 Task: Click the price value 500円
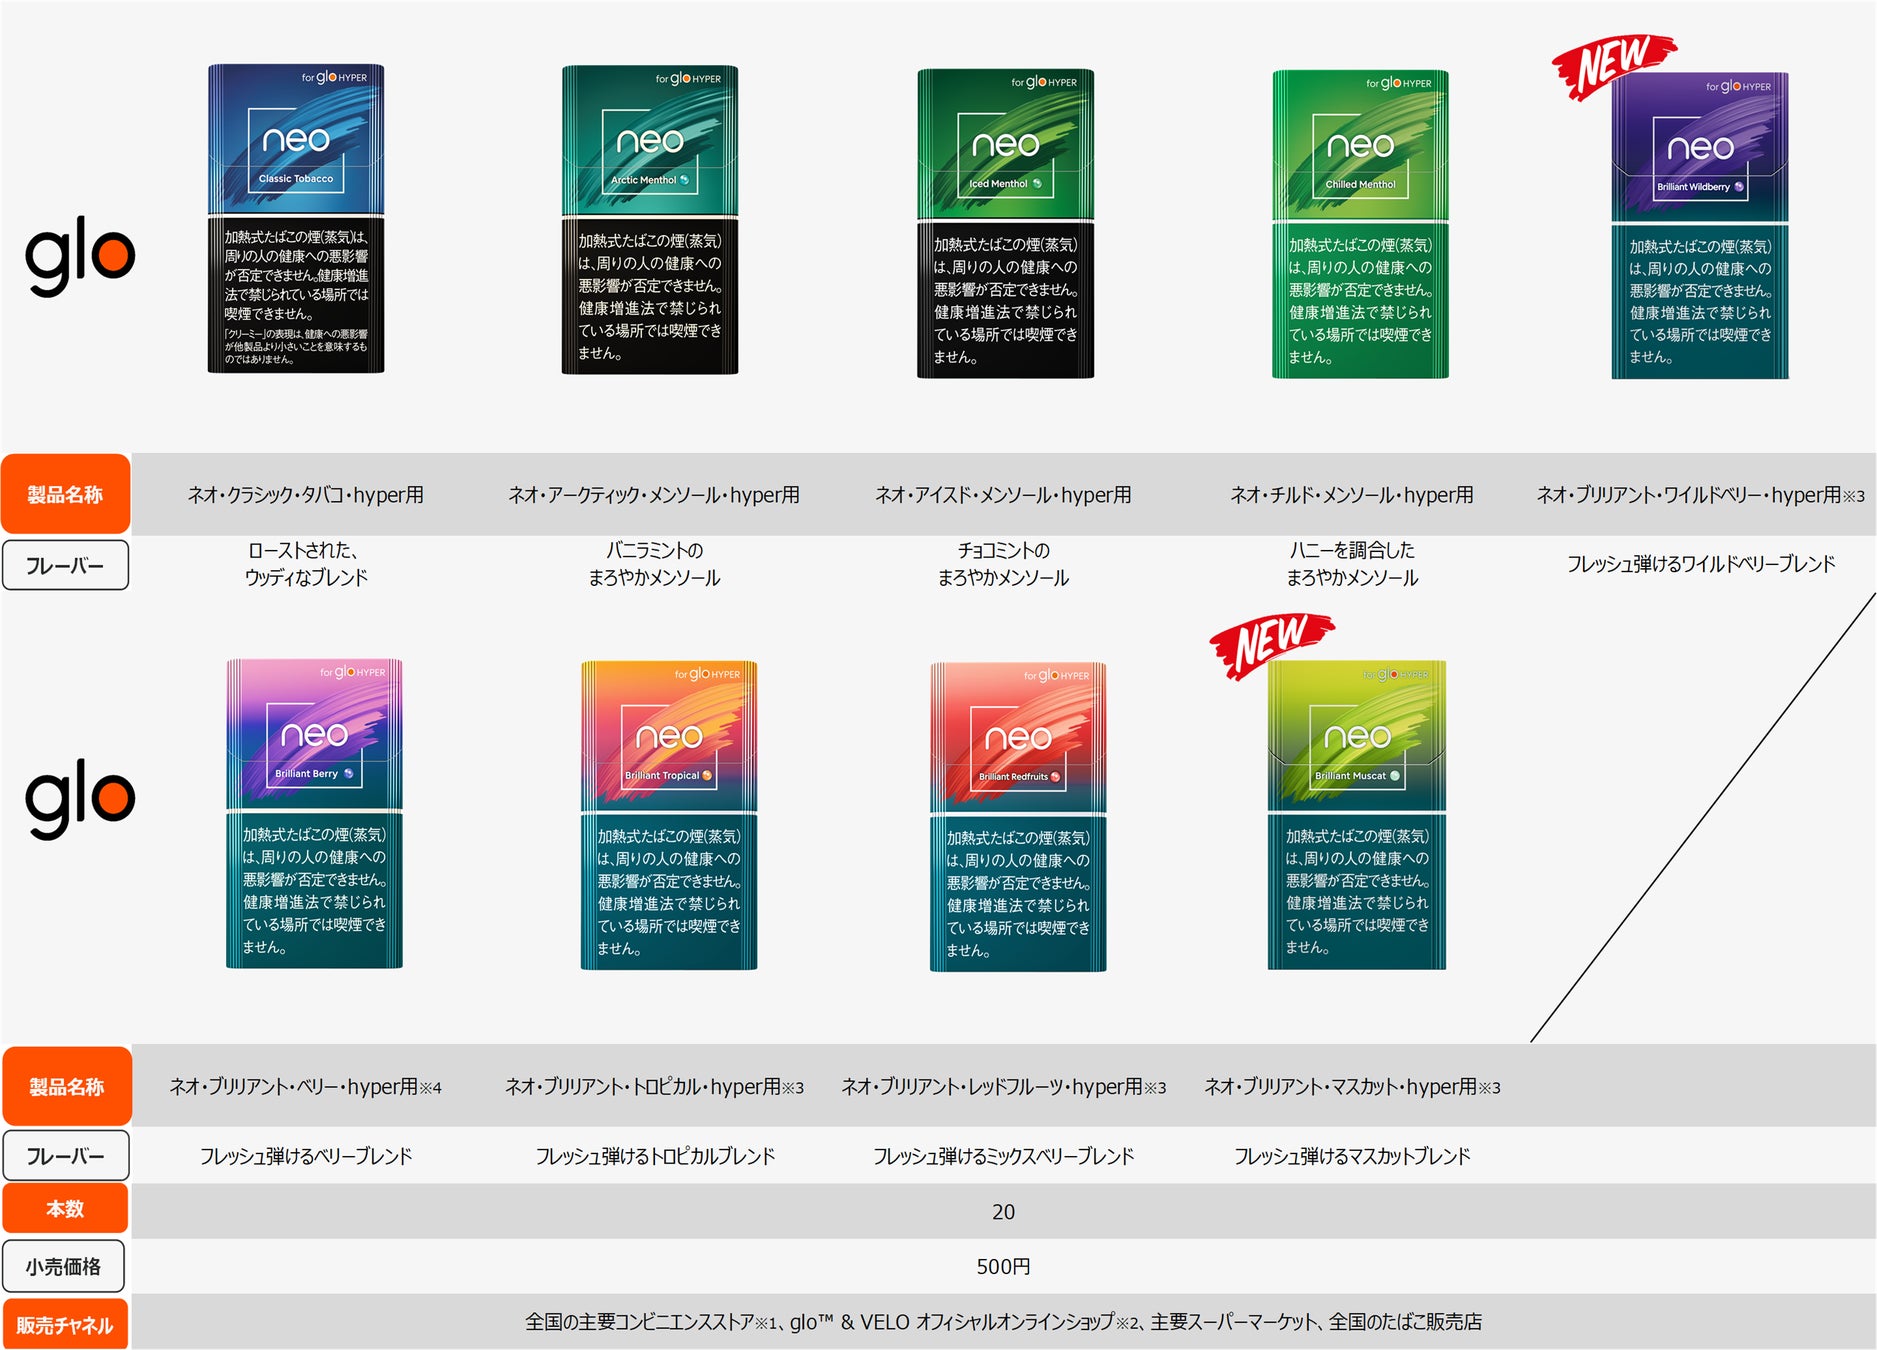tap(1003, 1267)
